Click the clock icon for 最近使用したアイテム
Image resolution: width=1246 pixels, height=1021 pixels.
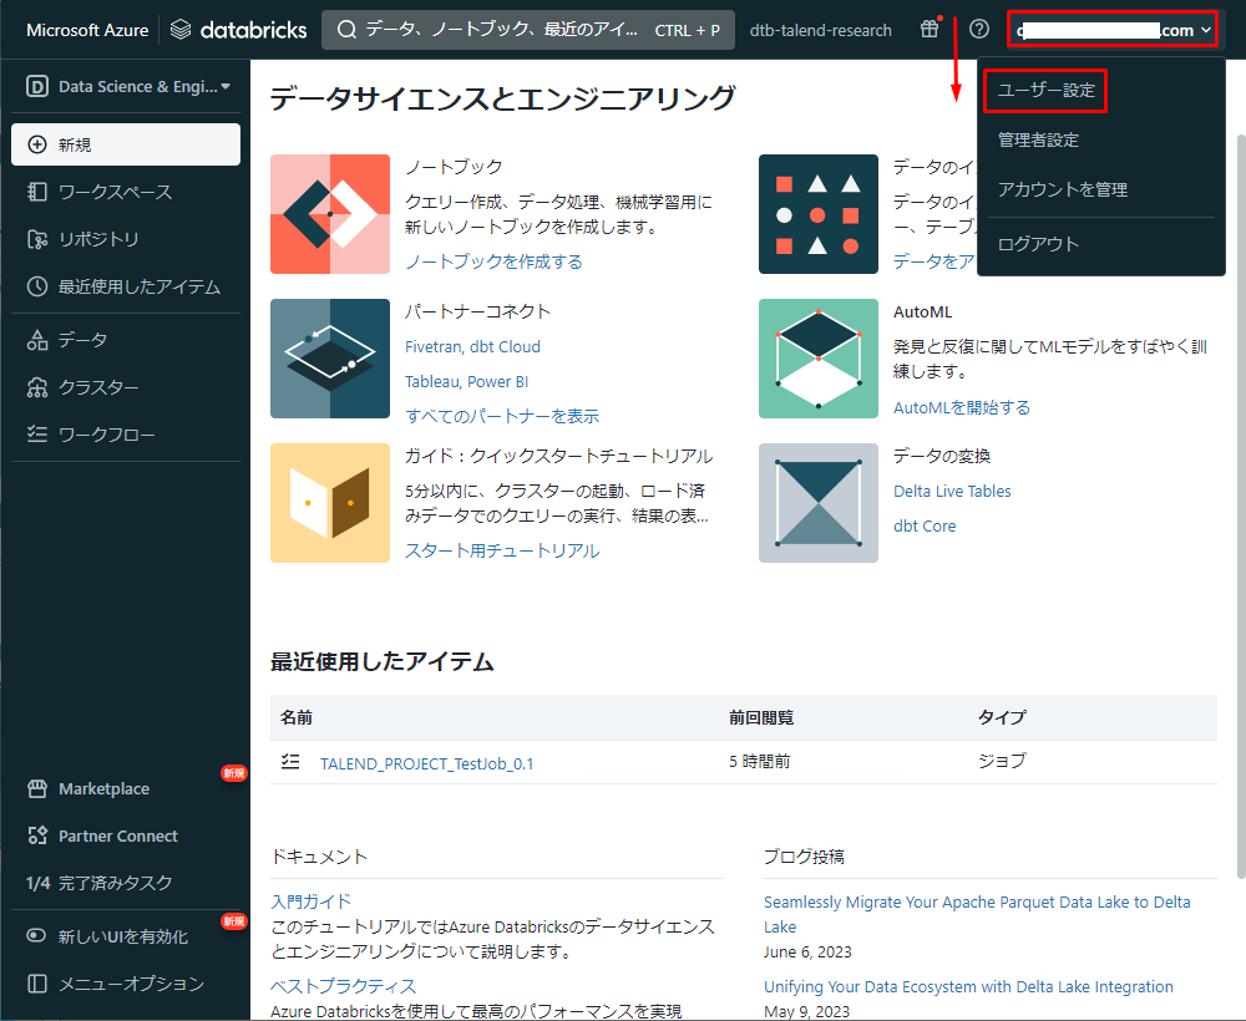point(37,286)
